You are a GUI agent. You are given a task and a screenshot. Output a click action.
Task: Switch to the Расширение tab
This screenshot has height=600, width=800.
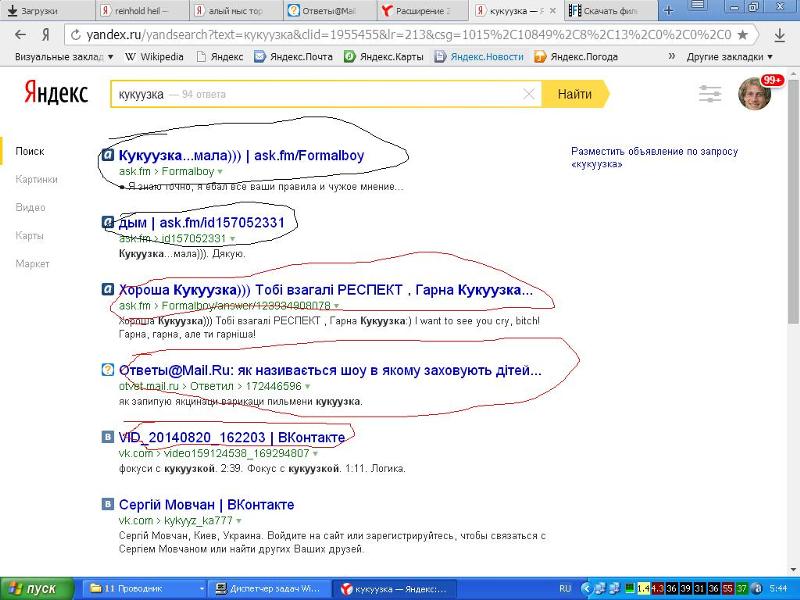point(424,10)
